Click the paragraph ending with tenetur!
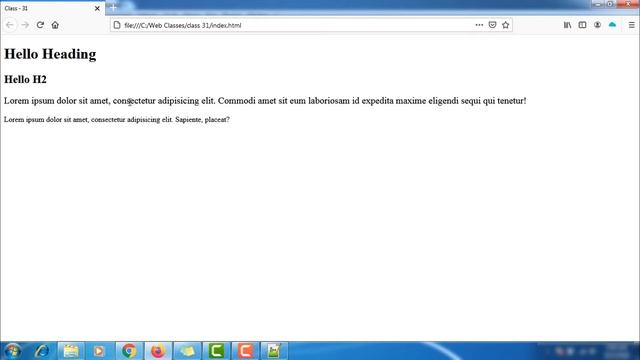 point(265,101)
